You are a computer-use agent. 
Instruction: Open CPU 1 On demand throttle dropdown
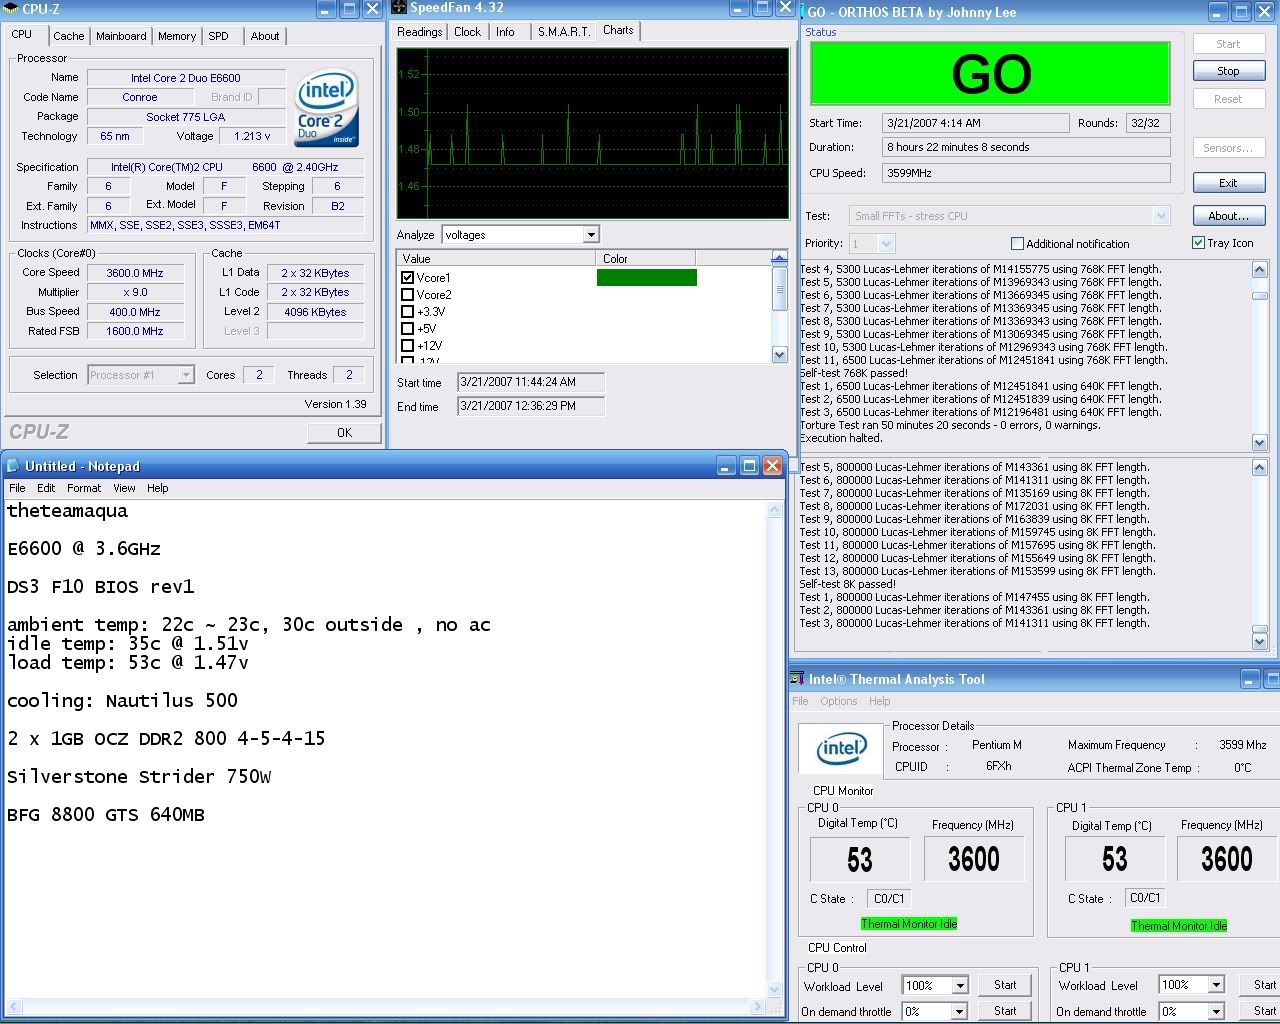pyautogui.click(x=1216, y=1012)
